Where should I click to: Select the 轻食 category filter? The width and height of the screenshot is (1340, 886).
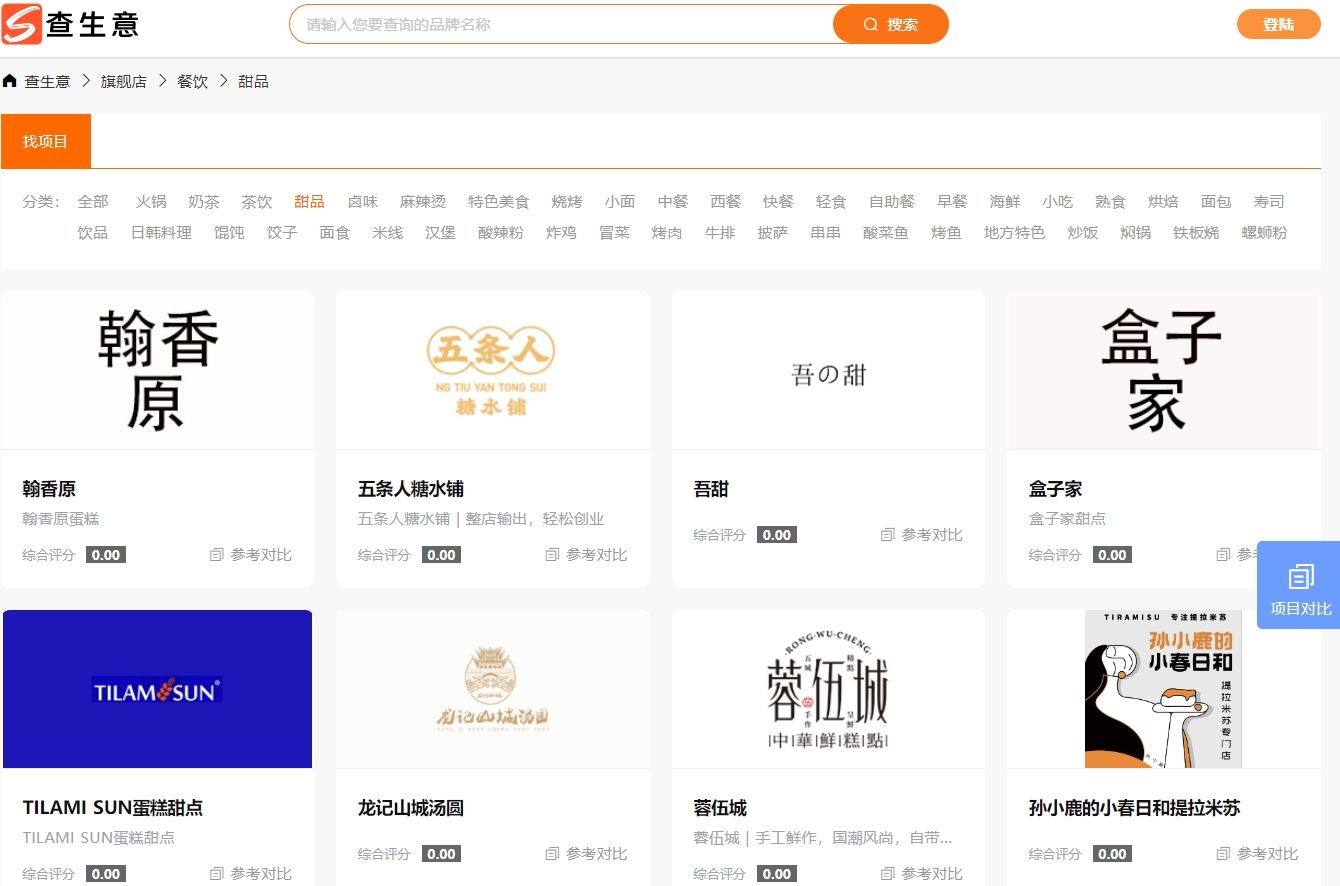tap(831, 202)
